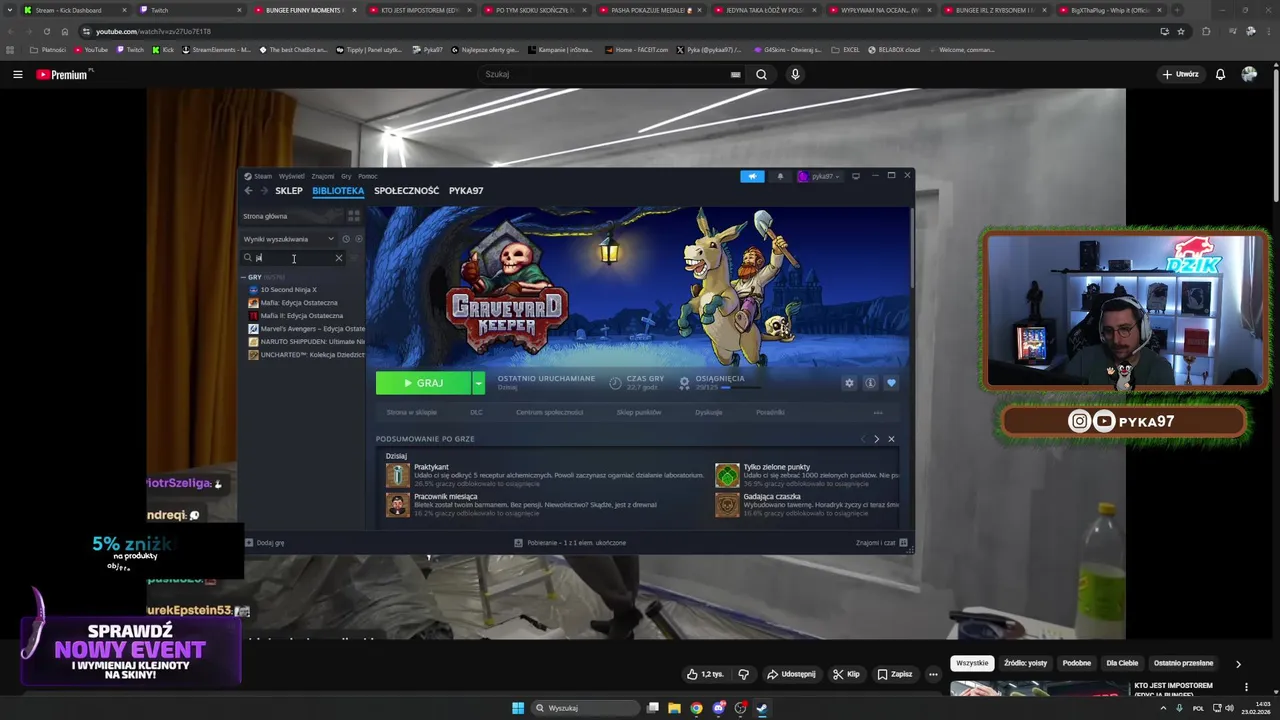This screenshot has width=1280, height=720.
Task: Click Pracownik miesiąca achievement icon
Action: (x=398, y=504)
